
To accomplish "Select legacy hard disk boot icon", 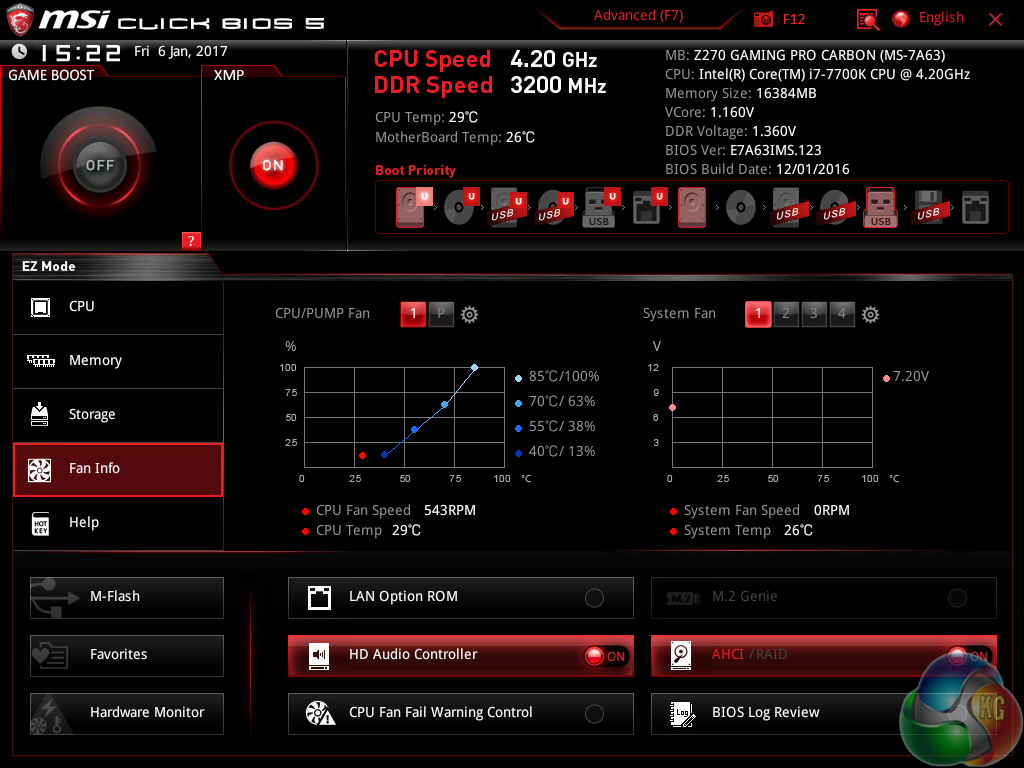I will point(692,208).
